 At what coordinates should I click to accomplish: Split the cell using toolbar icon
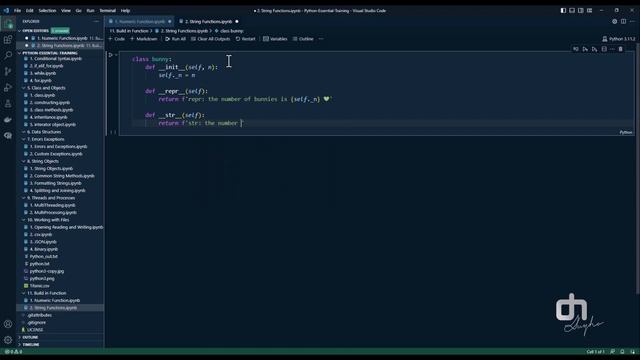pos(604,49)
